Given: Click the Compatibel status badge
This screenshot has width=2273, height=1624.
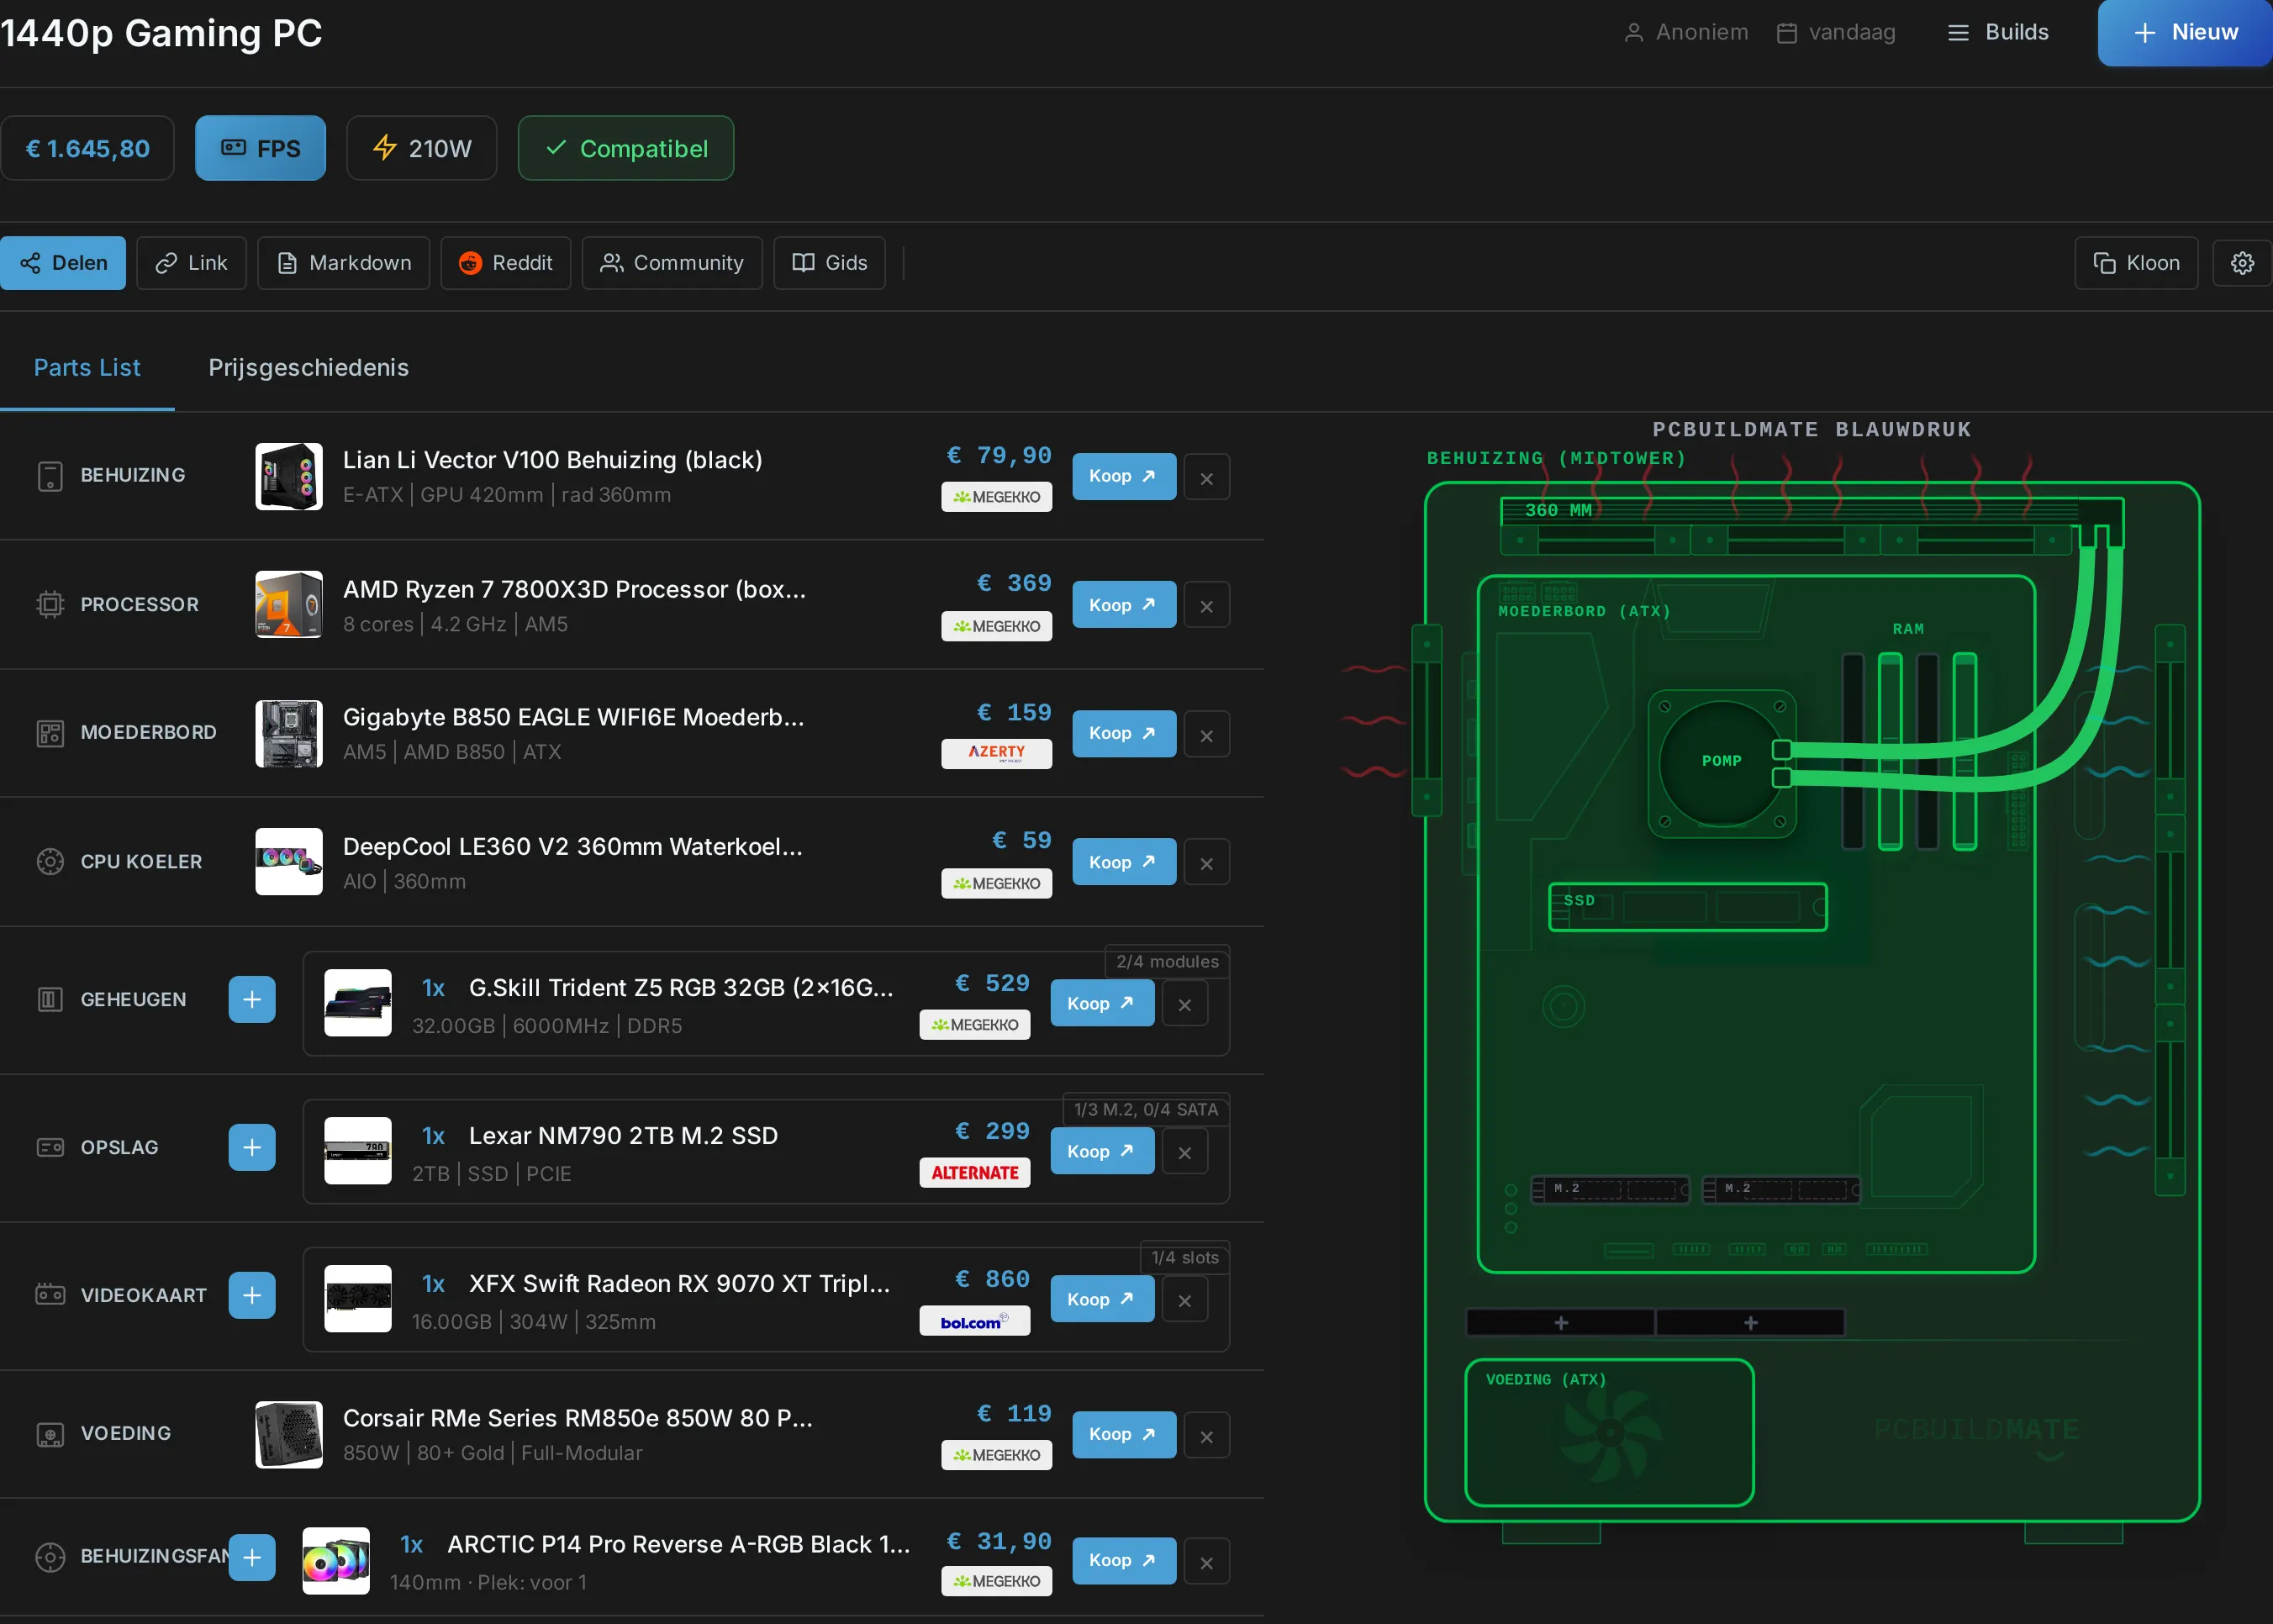Looking at the screenshot, I should (x=626, y=148).
